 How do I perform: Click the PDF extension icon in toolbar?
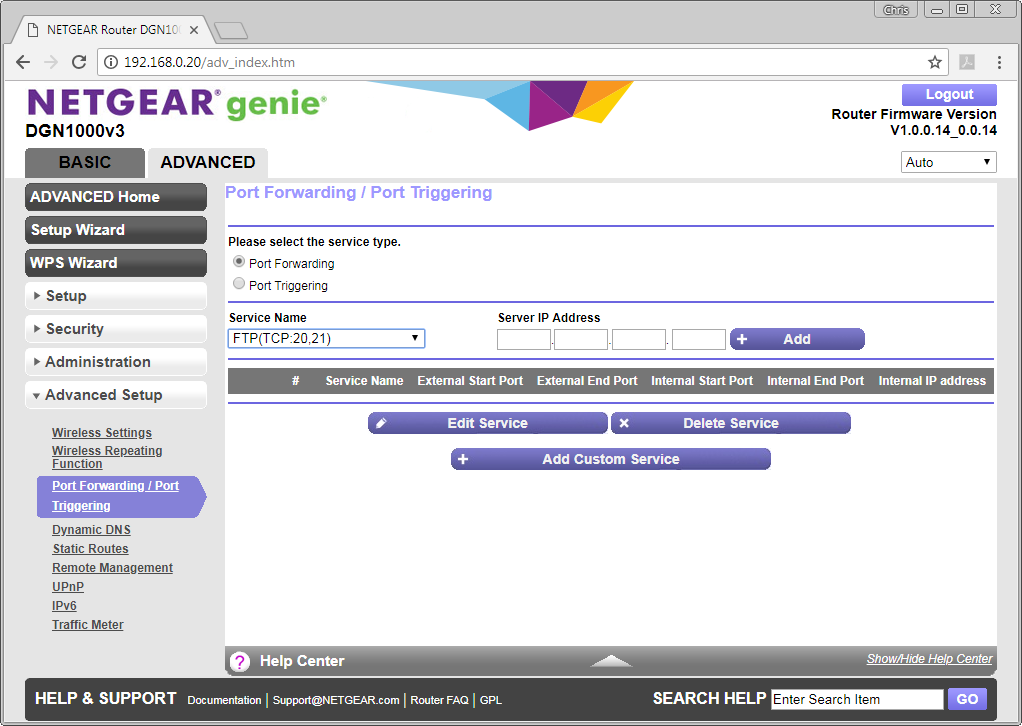pos(967,62)
